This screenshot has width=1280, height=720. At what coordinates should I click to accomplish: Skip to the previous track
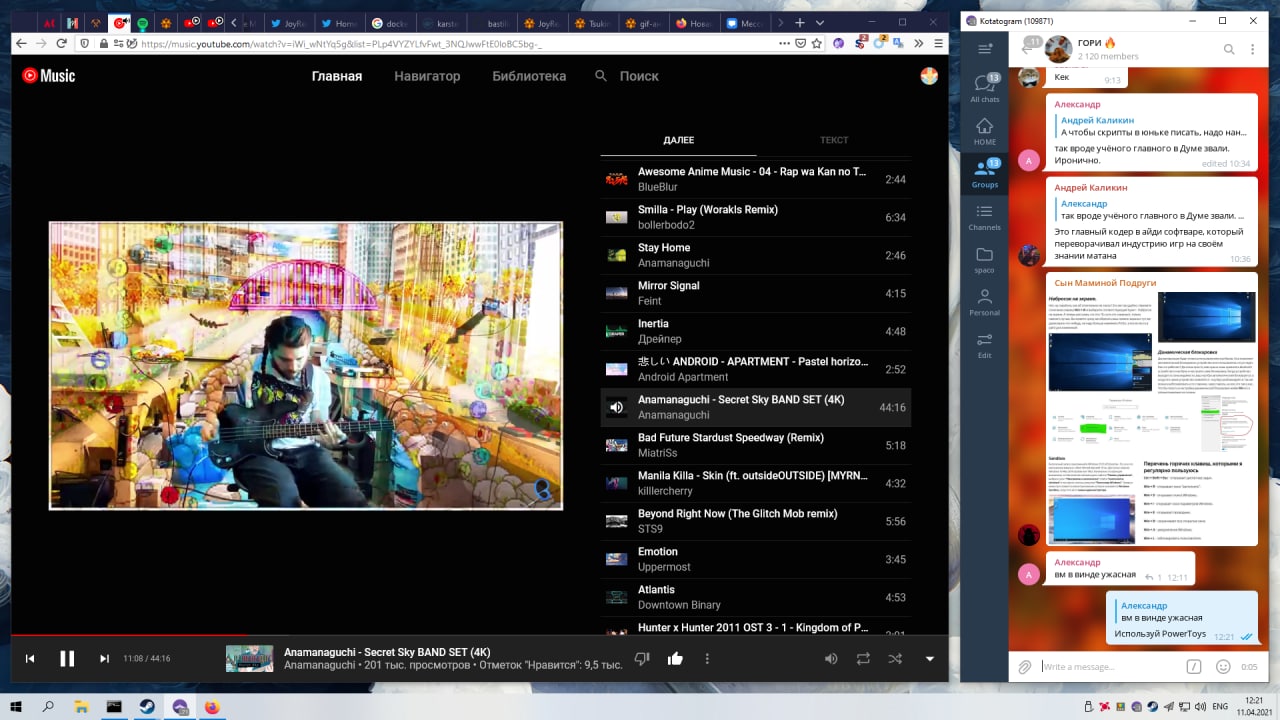[30, 658]
